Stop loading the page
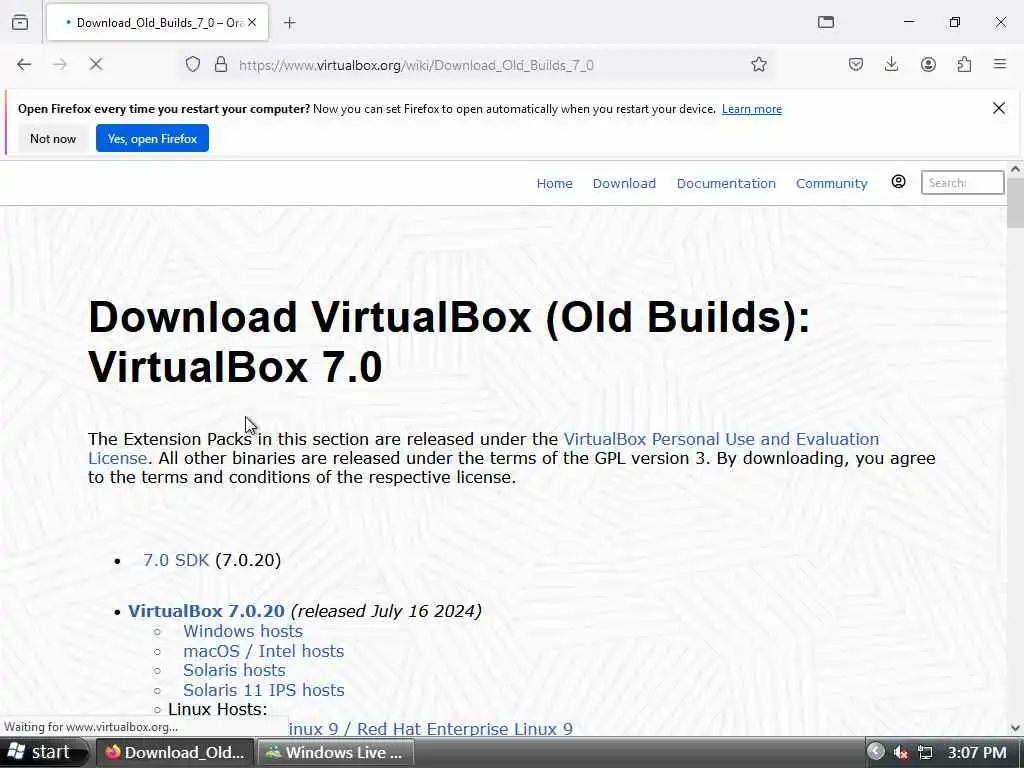 coord(96,64)
